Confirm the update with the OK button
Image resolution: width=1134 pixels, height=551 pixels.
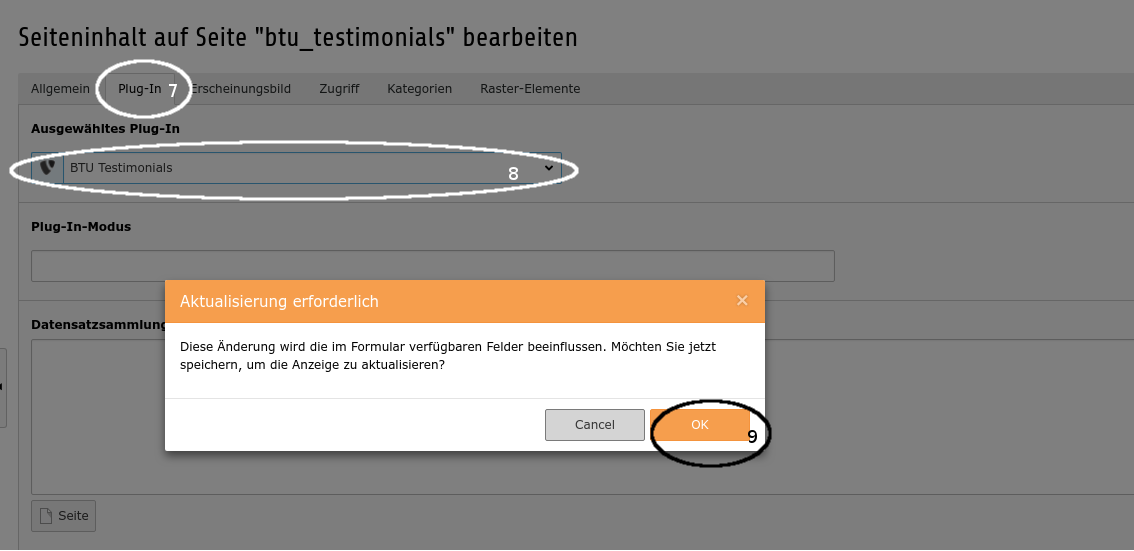pos(699,425)
